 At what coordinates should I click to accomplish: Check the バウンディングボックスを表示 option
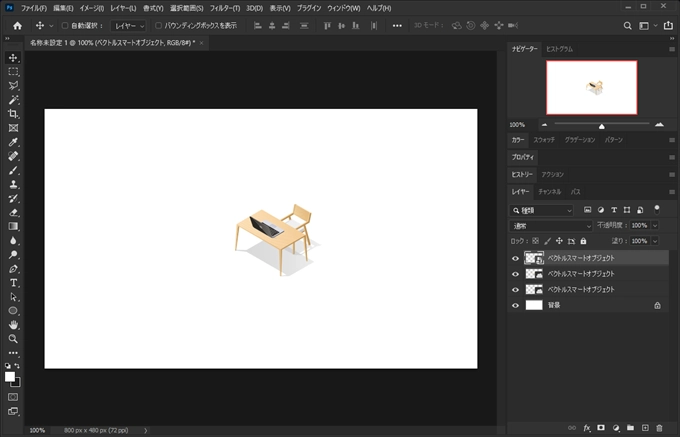pyautogui.click(x=158, y=26)
